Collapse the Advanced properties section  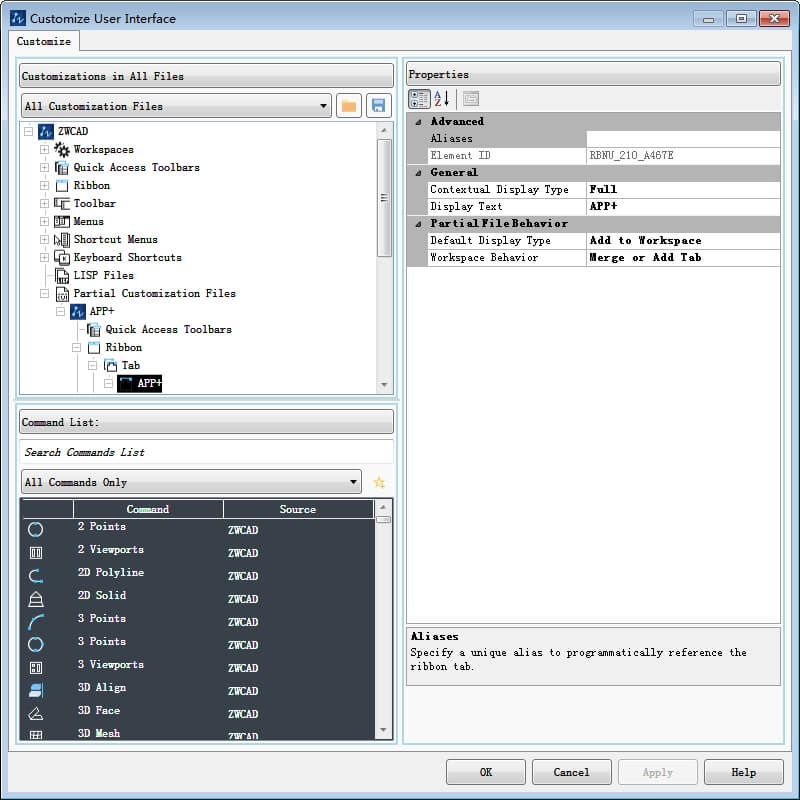point(418,122)
